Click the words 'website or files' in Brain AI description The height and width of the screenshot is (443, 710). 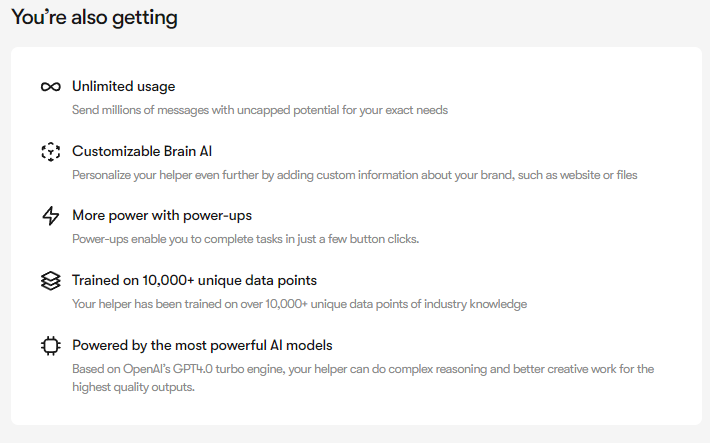point(598,175)
